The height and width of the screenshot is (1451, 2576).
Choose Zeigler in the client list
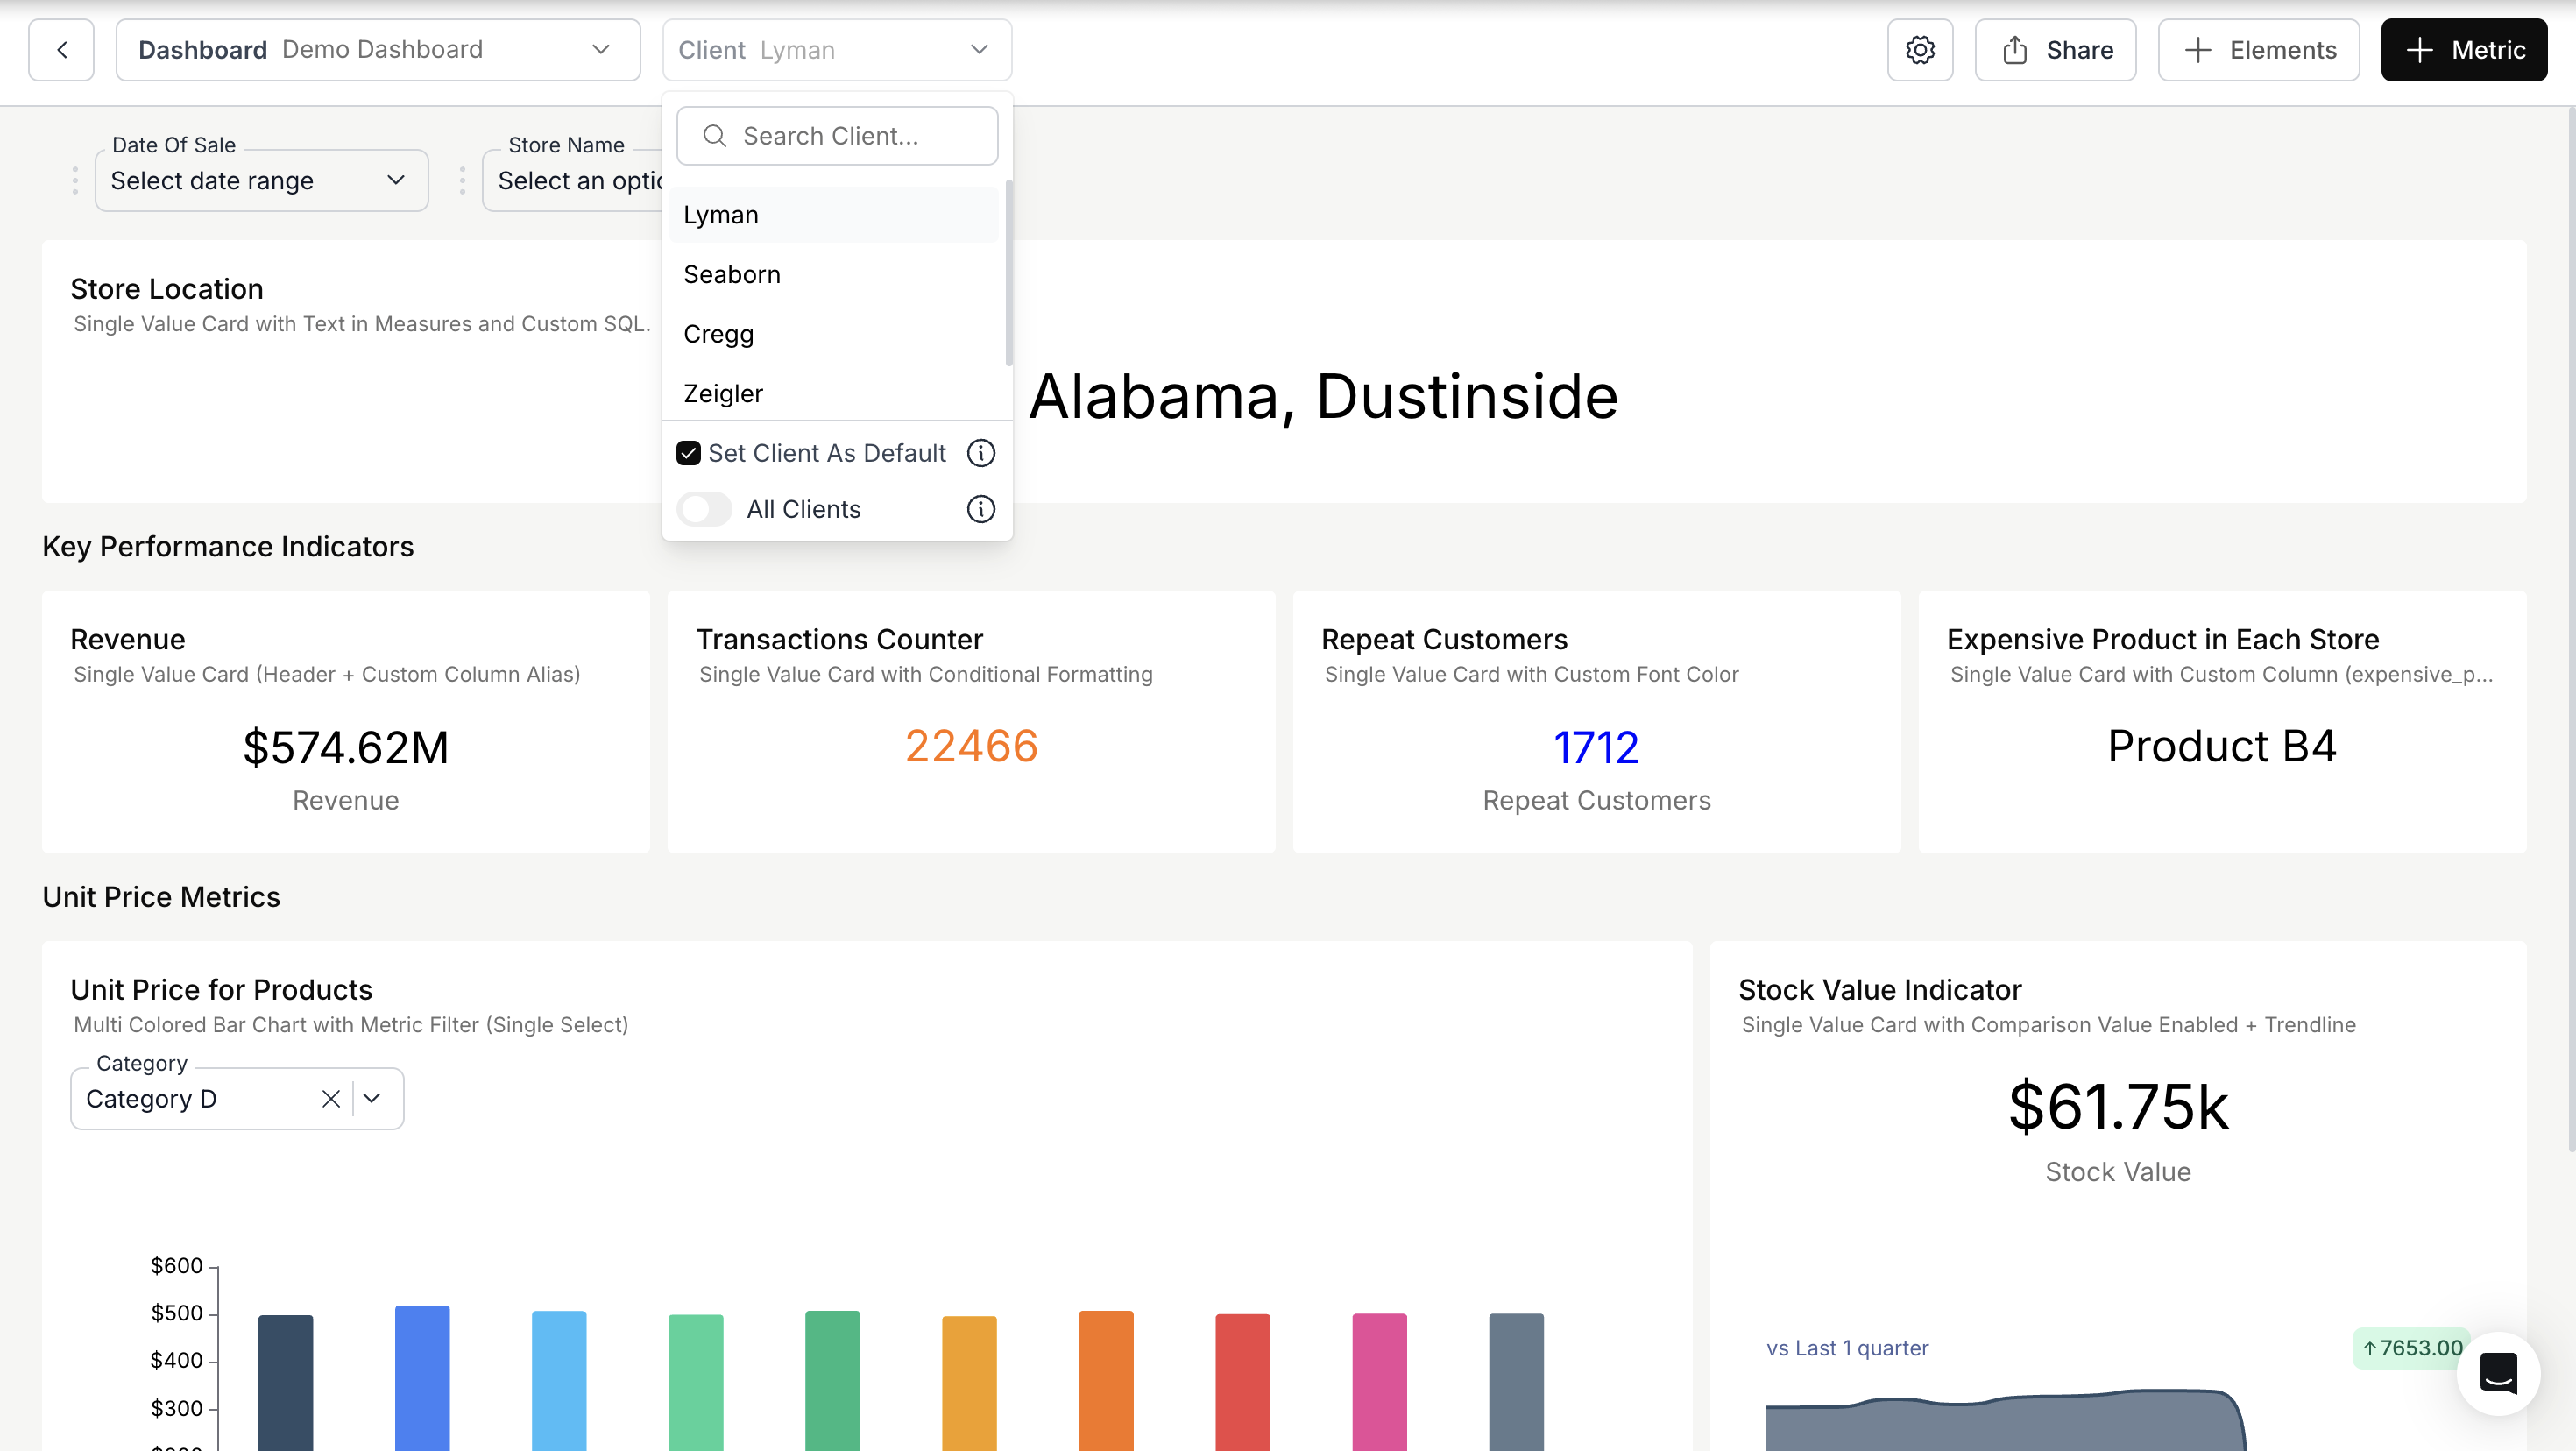[x=723, y=393]
